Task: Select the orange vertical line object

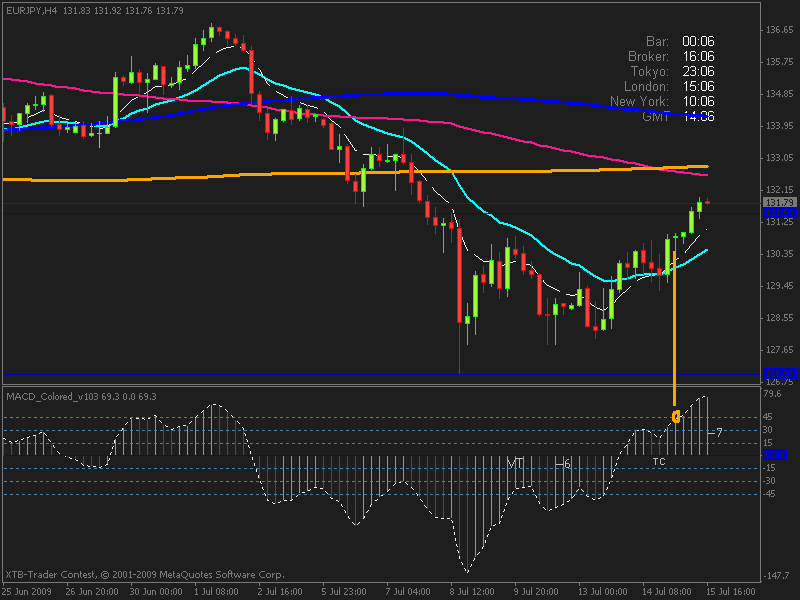Action: 675,329
